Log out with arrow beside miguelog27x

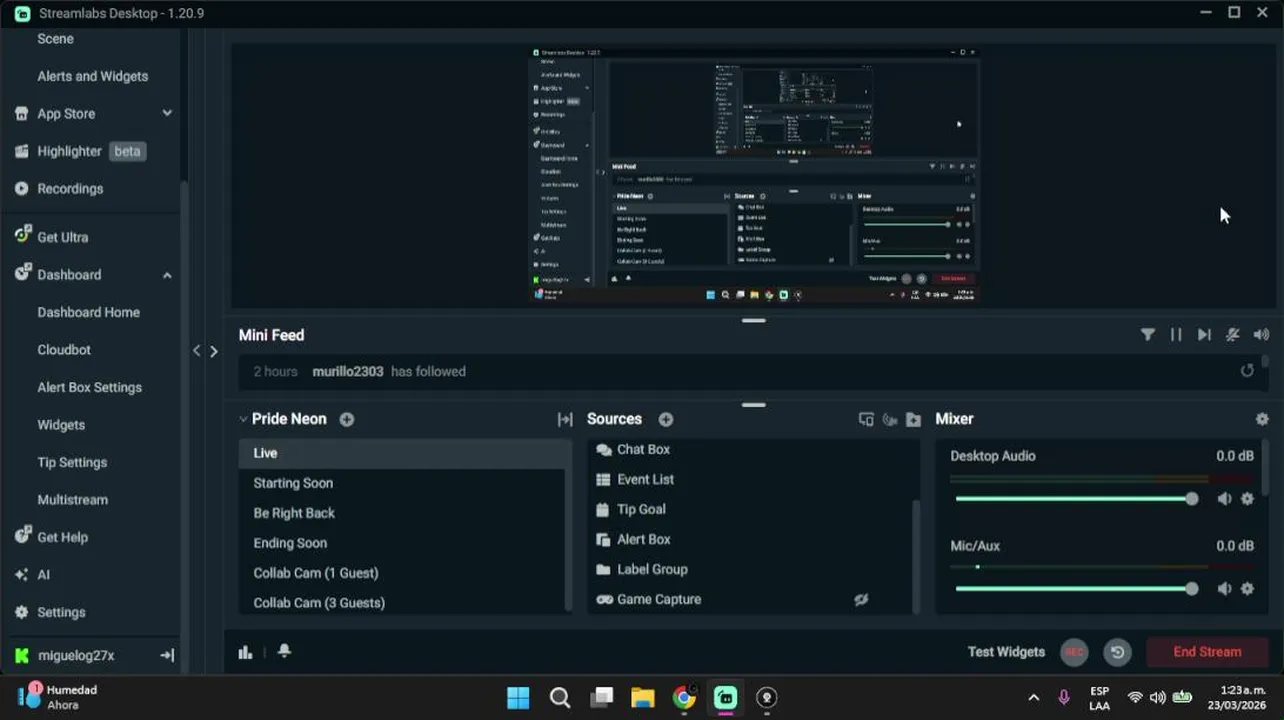[x=167, y=655]
